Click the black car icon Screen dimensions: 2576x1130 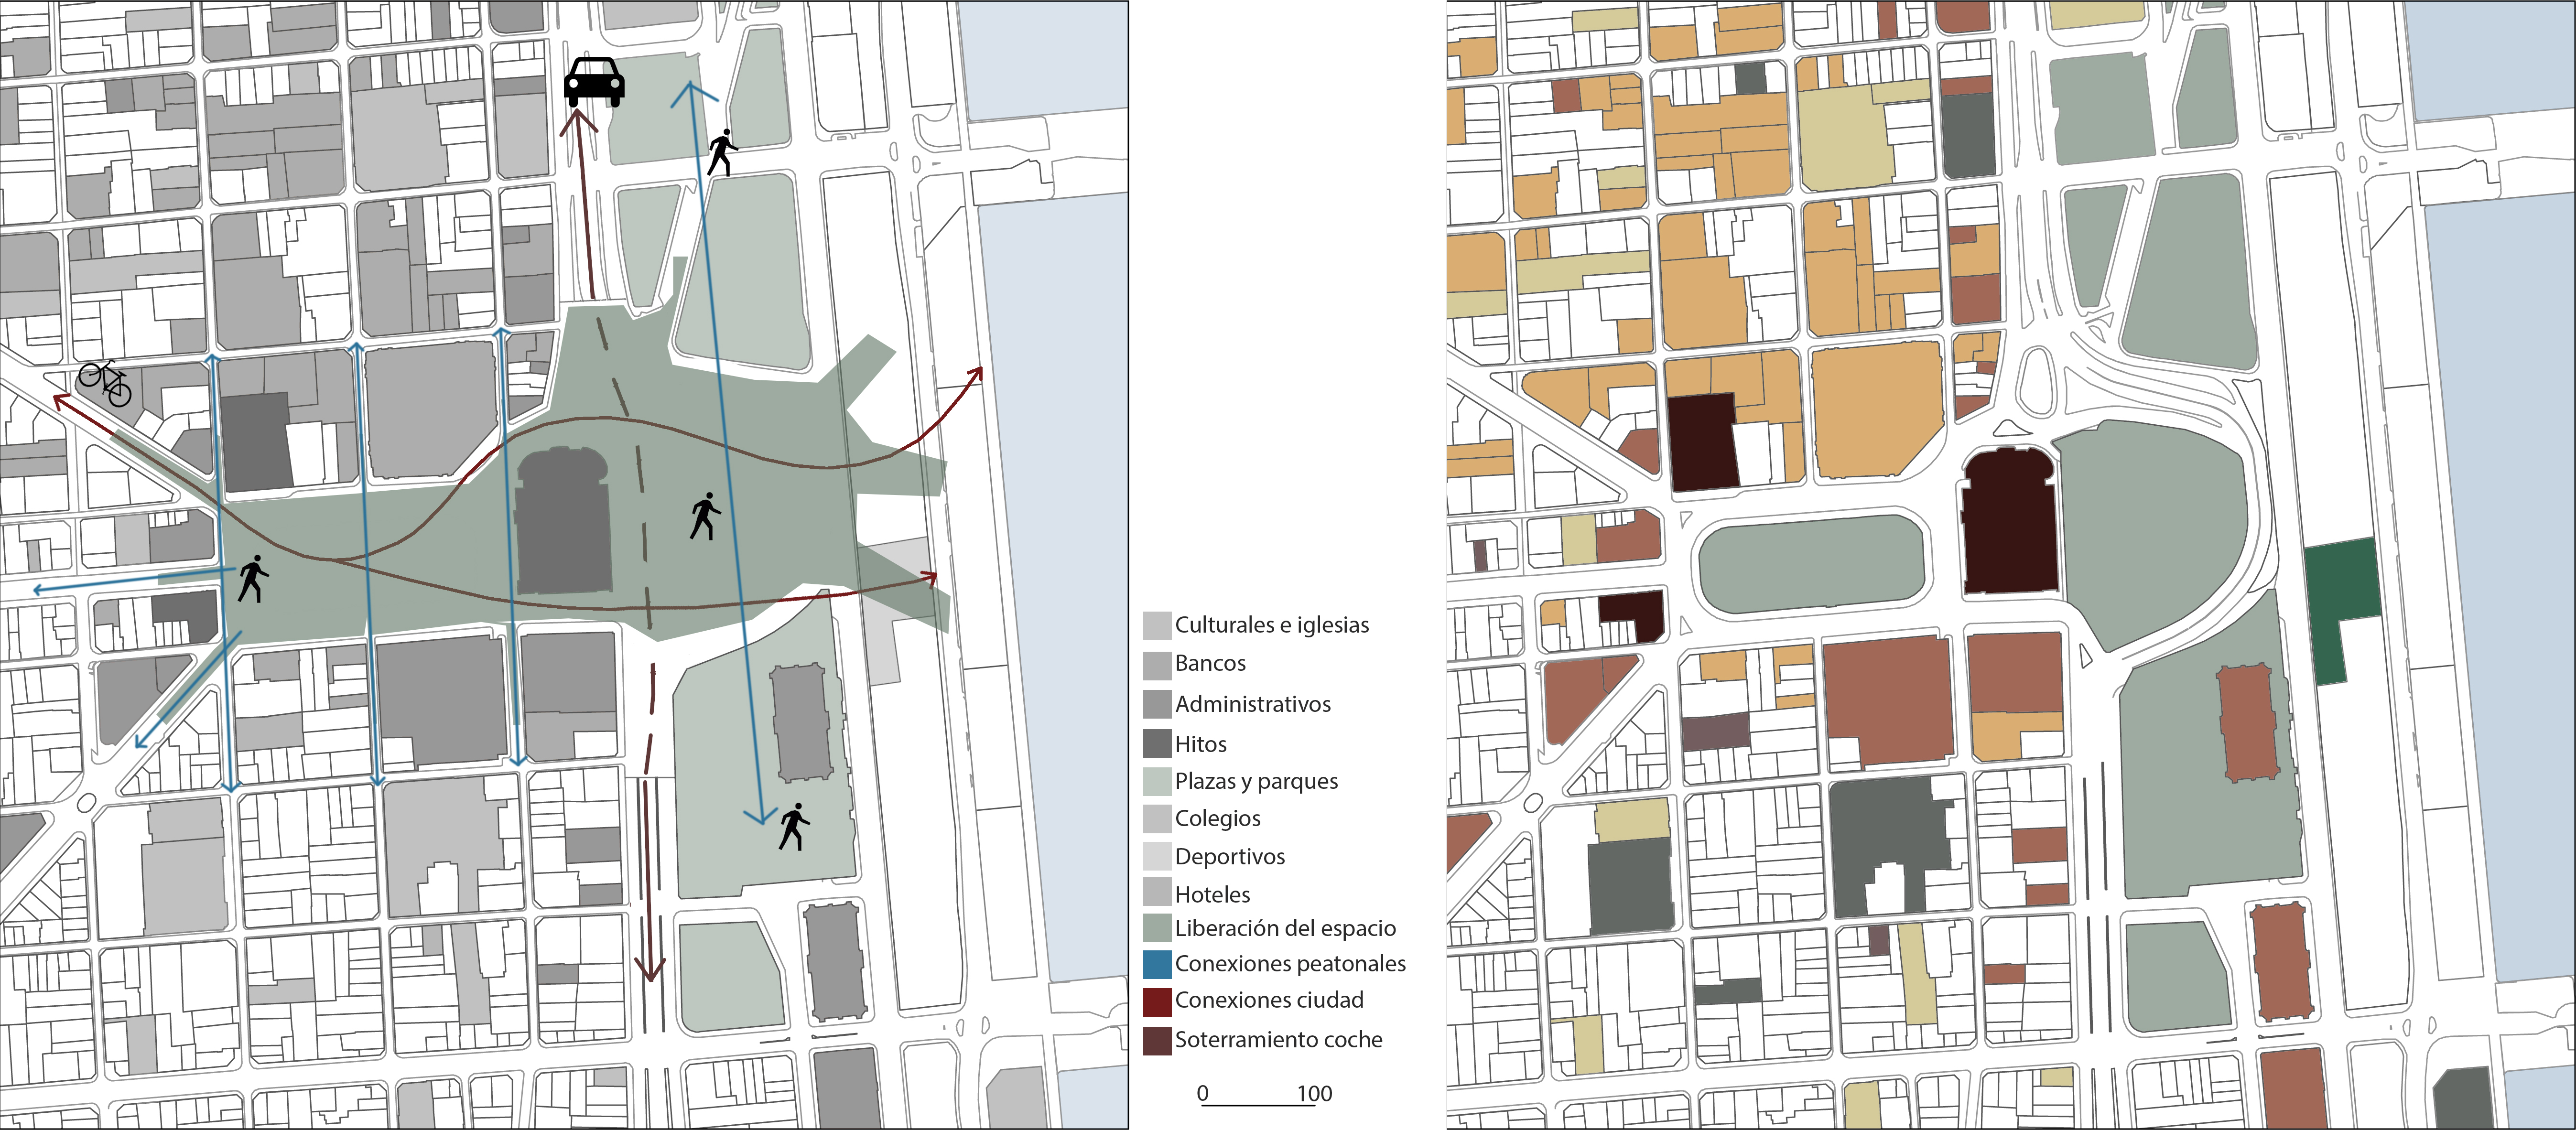[x=594, y=81]
